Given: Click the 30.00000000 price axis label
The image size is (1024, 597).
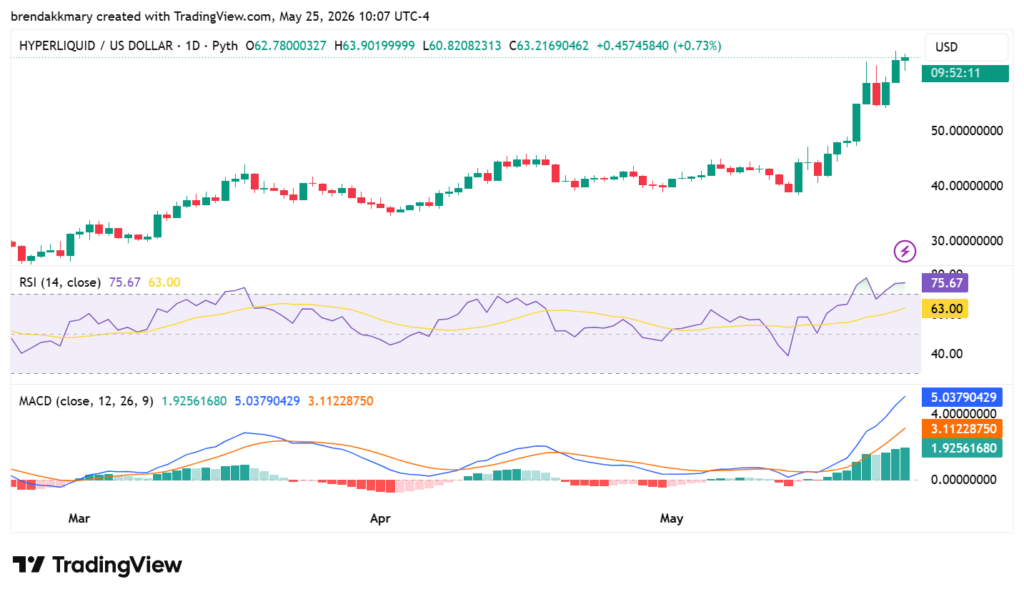Looking at the screenshot, I should (x=967, y=240).
